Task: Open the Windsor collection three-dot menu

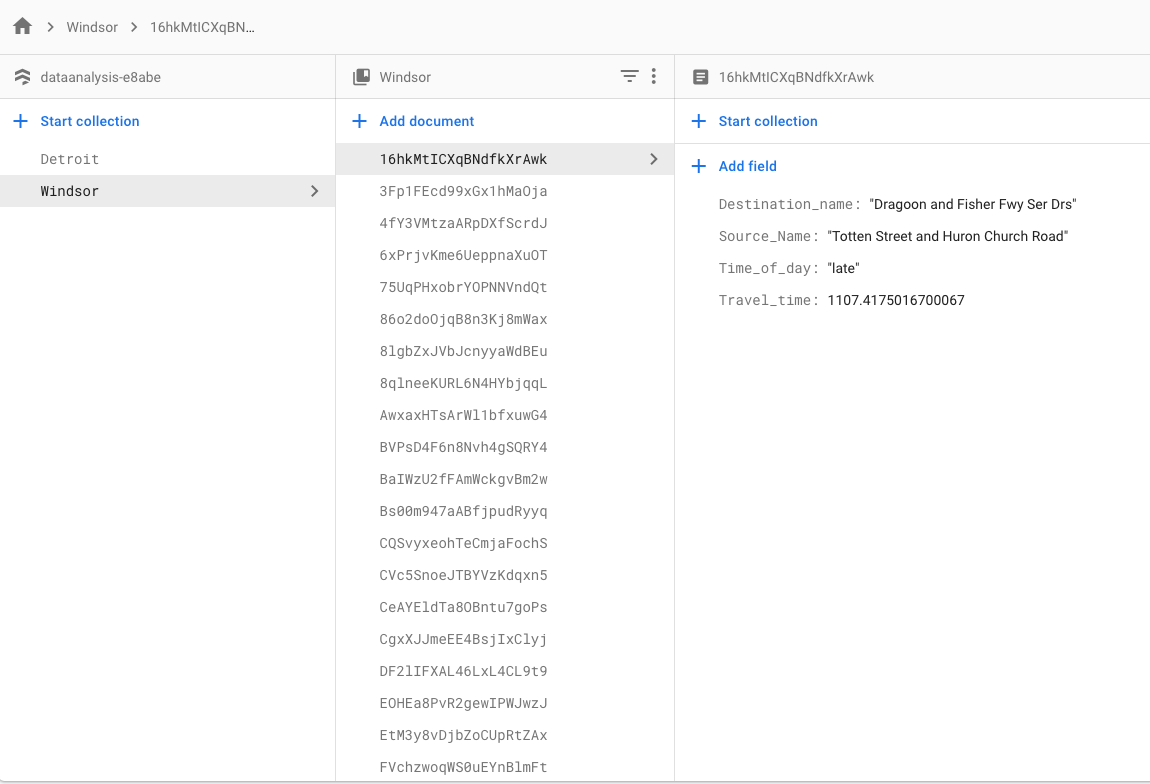Action: point(654,76)
